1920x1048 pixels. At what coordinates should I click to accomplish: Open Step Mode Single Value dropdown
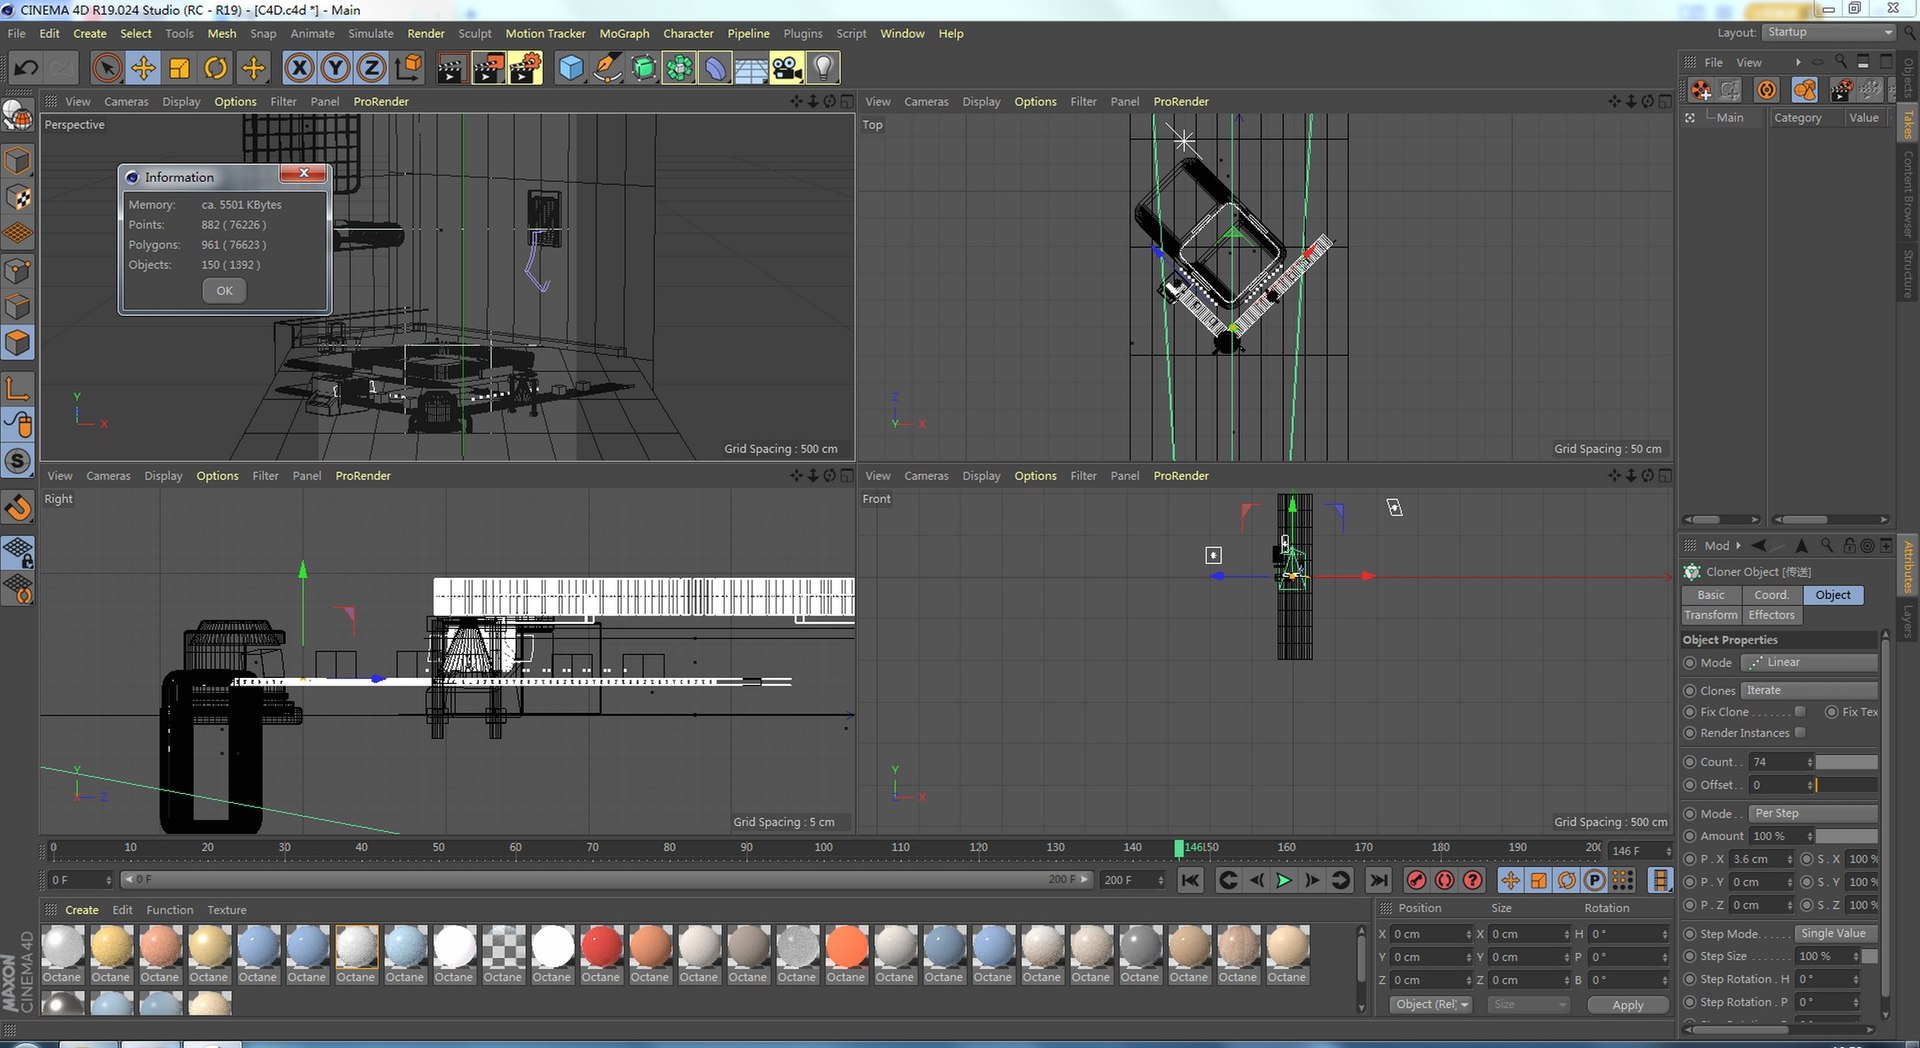coord(1837,933)
